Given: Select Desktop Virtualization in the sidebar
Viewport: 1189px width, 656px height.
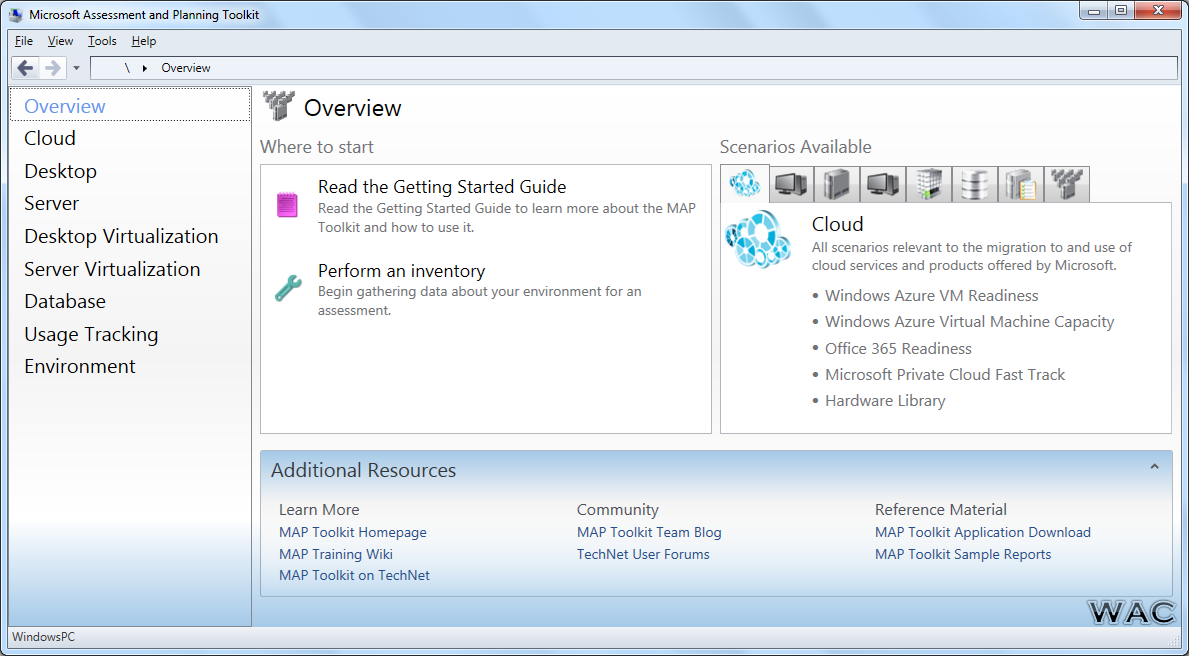Looking at the screenshot, I should tap(121, 236).
